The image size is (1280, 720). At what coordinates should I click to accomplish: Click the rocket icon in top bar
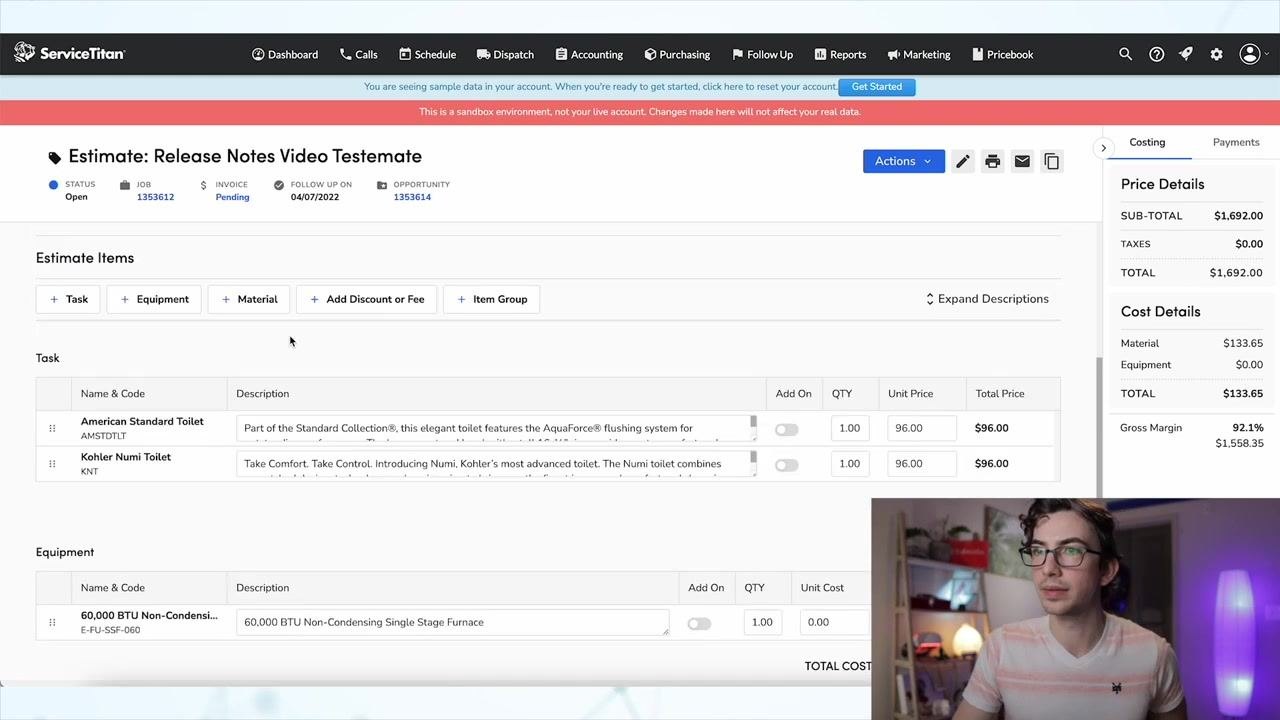(x=1186, y=54)
